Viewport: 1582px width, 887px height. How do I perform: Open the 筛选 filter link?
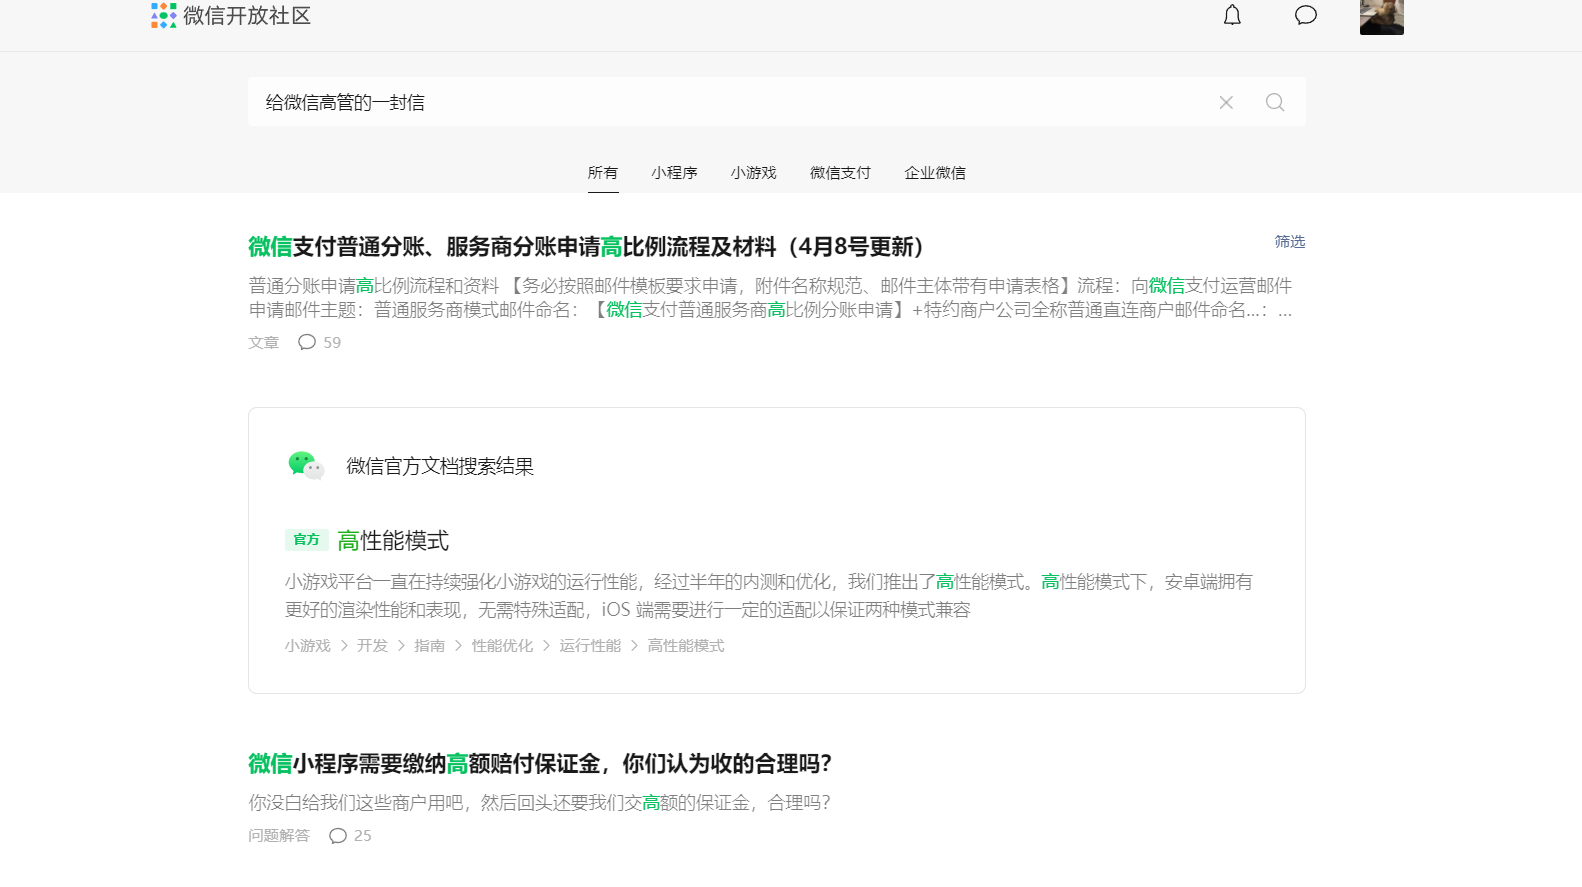(1289, 242)
